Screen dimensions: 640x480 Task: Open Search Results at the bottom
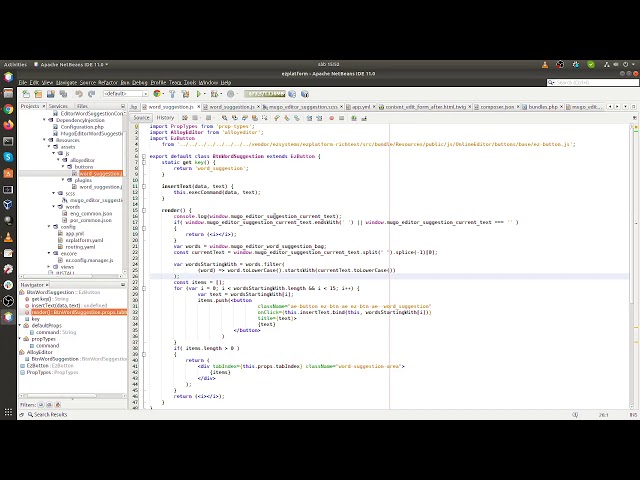[47, 414]
